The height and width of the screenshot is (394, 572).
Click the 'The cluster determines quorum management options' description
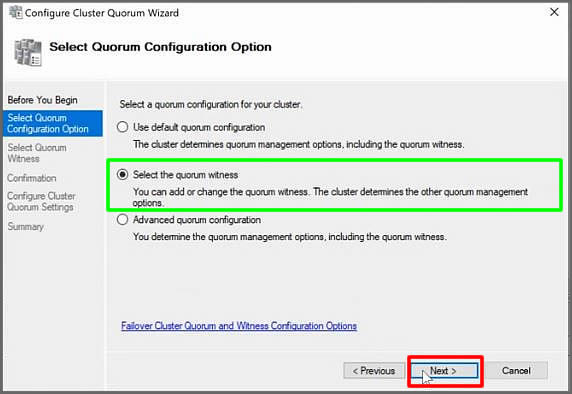click(x=298, y=144)
